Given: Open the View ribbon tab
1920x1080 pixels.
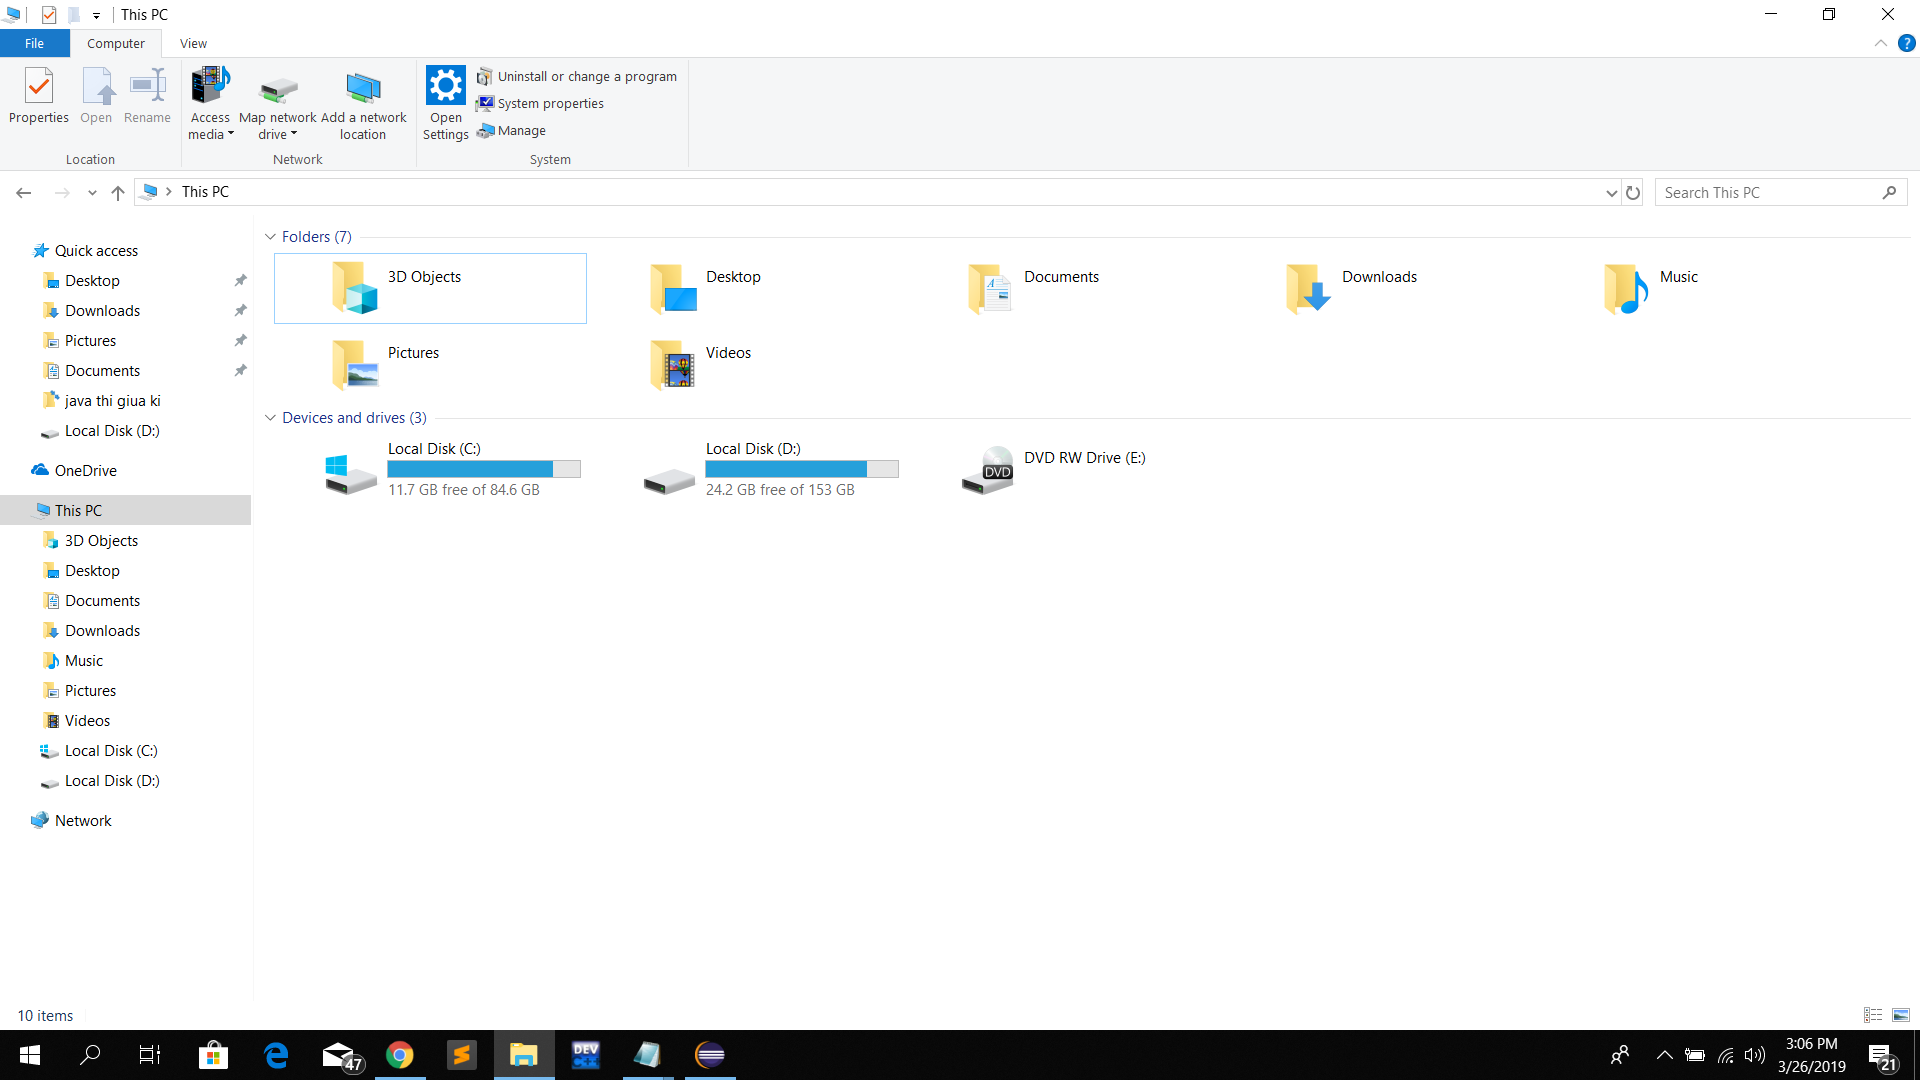Looking at the screenshot, I should click(x=193, y=43).
